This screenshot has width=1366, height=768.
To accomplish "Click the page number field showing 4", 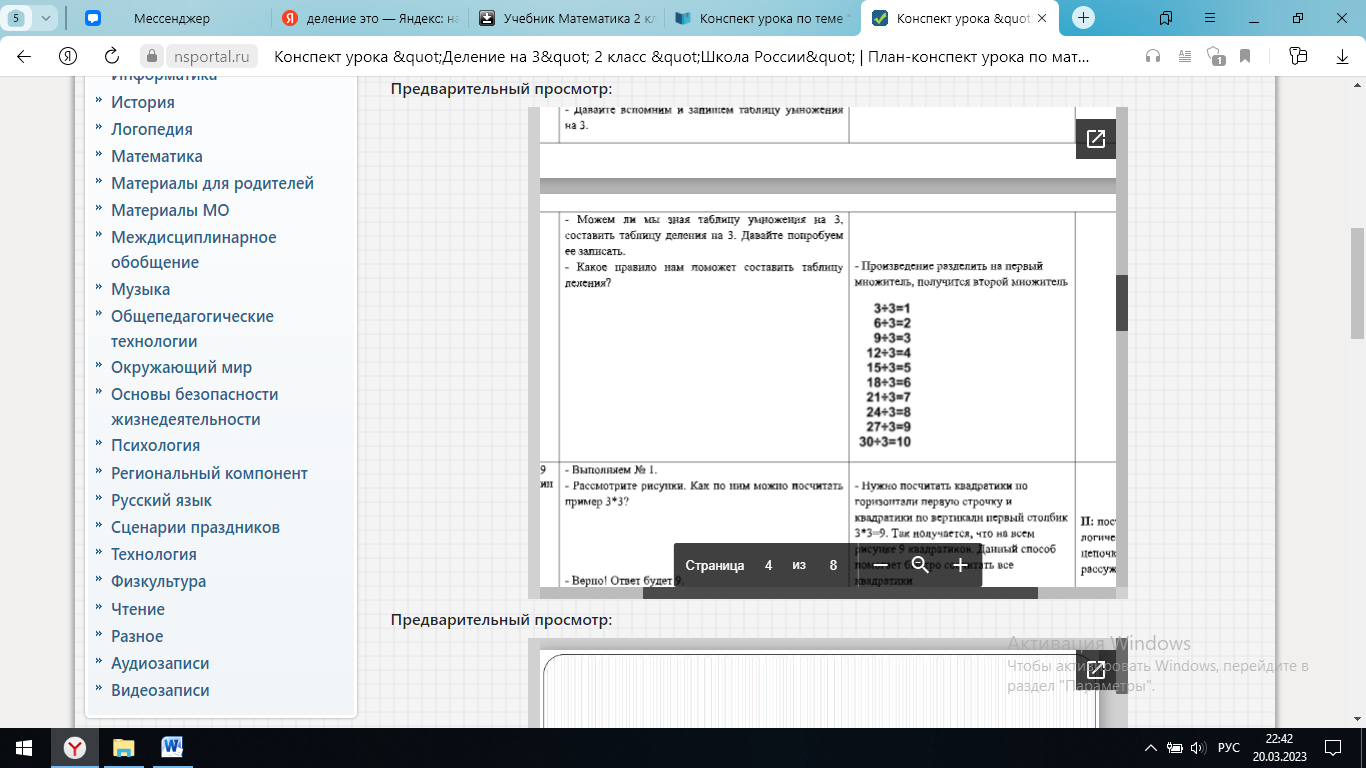I will coord(768,565).
